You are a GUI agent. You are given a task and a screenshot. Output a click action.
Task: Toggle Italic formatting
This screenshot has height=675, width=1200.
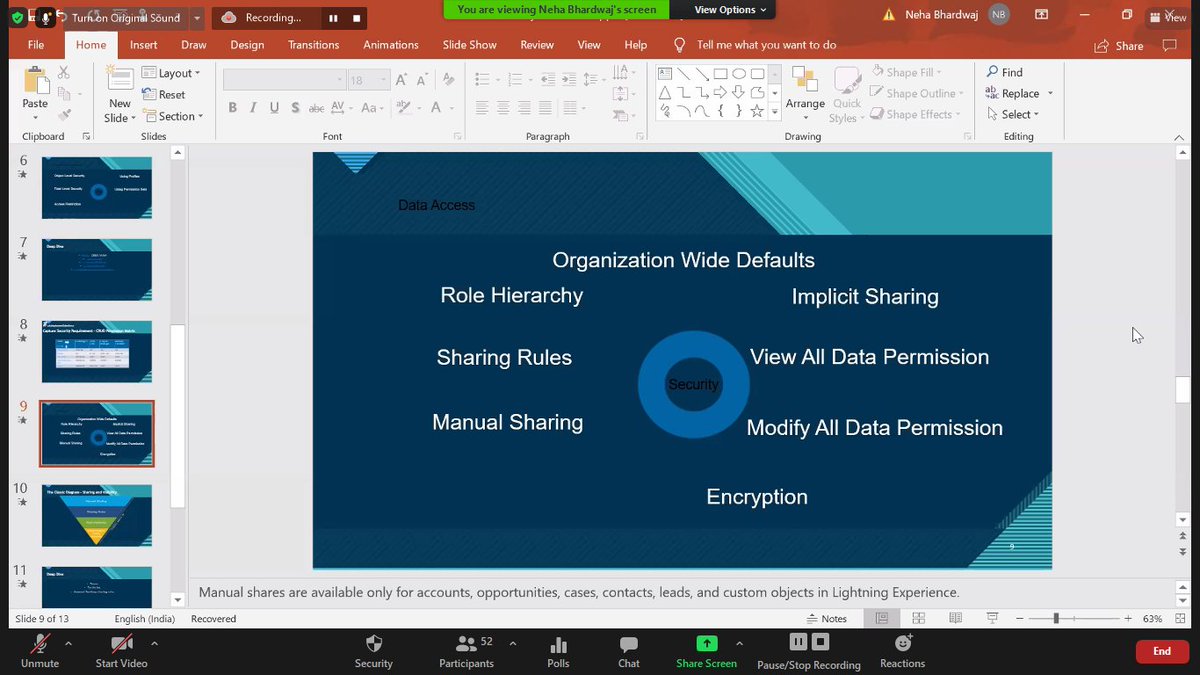pos(253,108)
